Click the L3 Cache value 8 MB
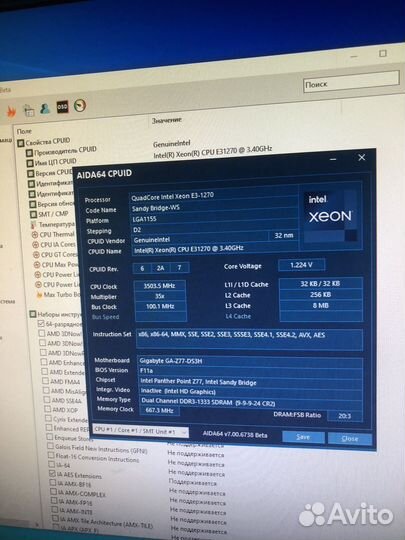The width and height of the screenshot is (405, 540). point(321,305)
